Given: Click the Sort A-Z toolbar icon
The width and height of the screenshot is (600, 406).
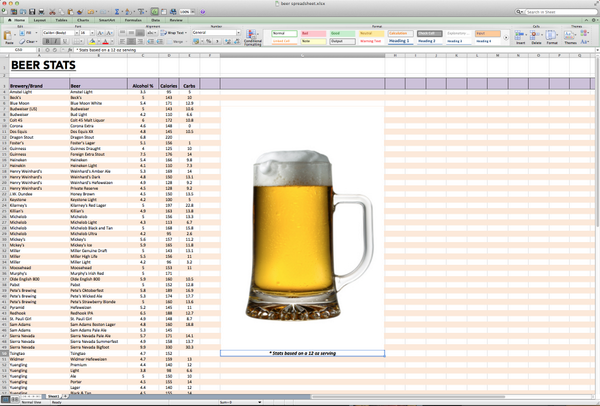Looking at the screenshot, I should pyautogui.click(x=128, y=12).
